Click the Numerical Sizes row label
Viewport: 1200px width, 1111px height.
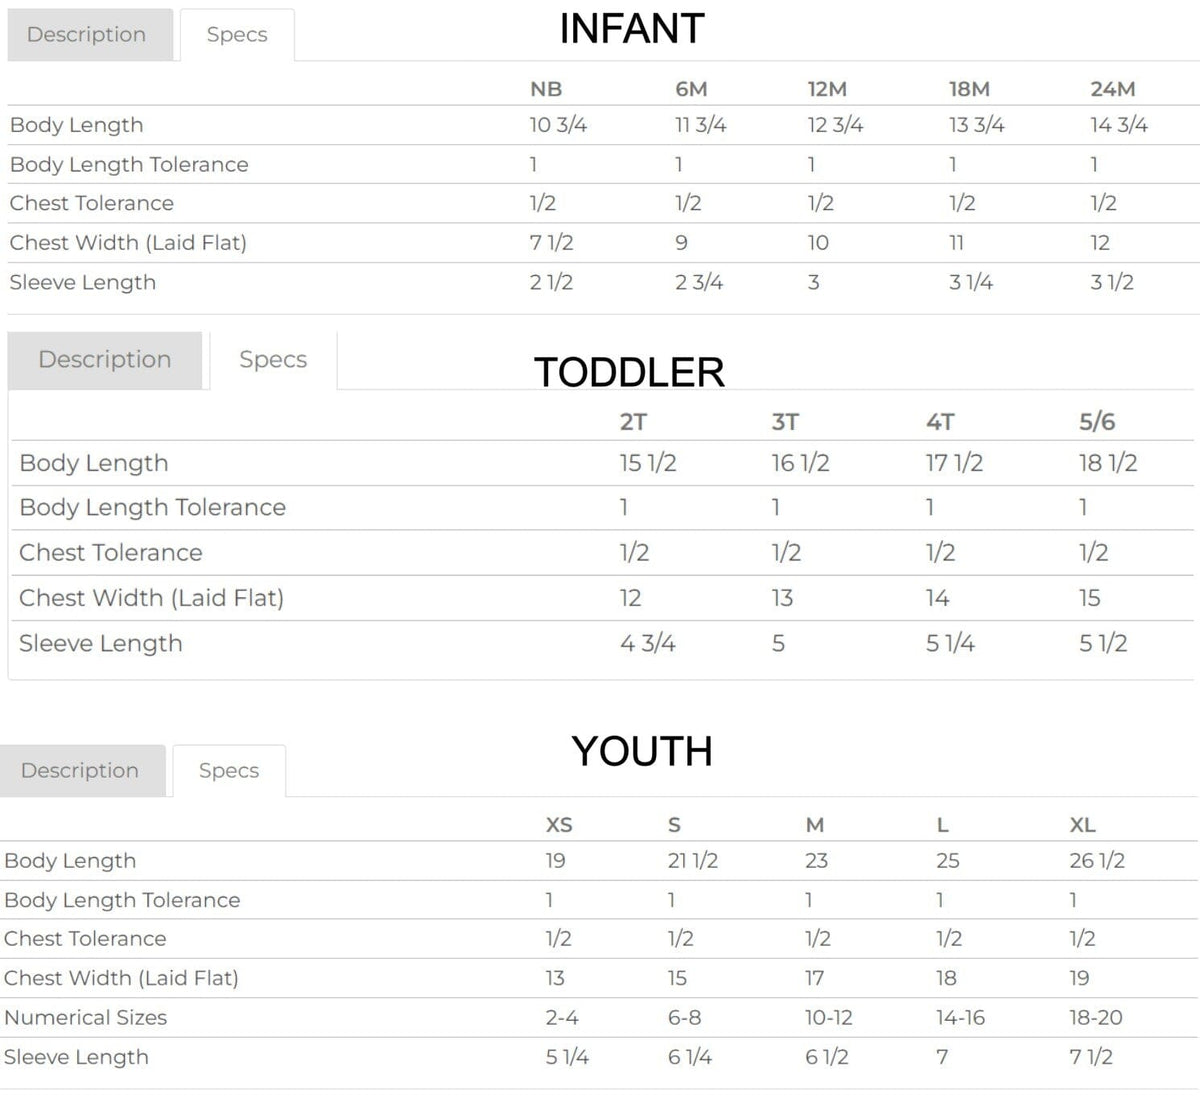point(86,1018)
